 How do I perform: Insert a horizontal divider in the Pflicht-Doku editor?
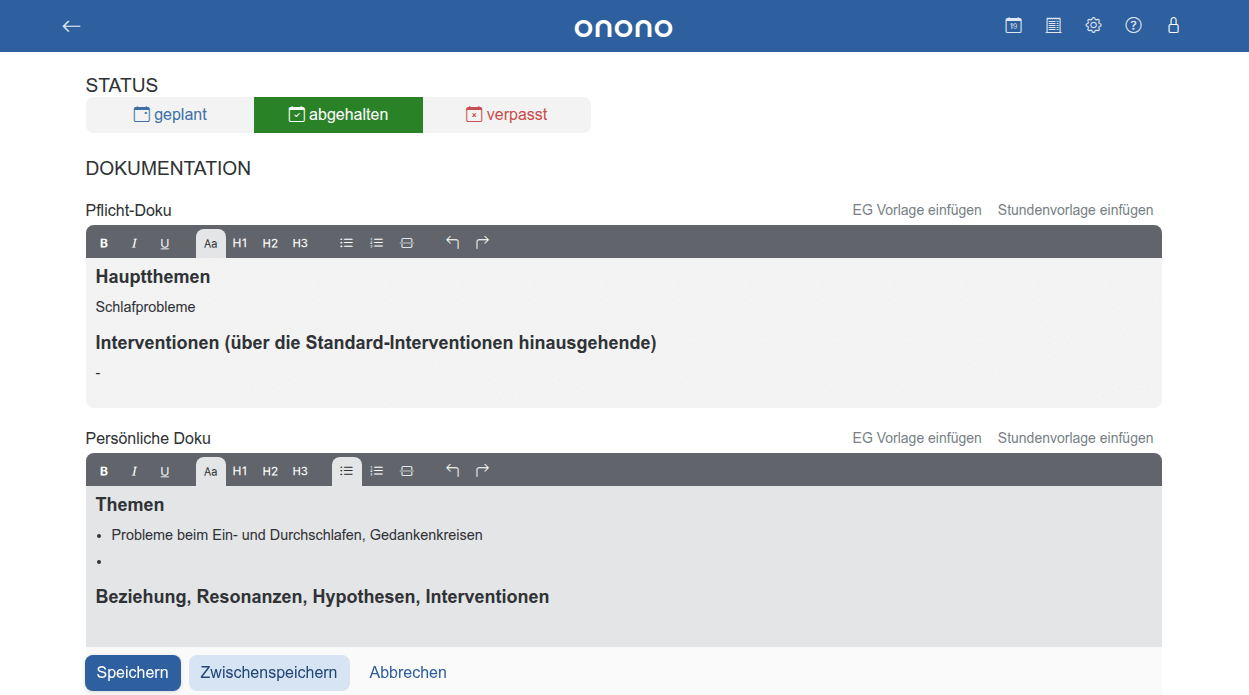coord(407,242)
